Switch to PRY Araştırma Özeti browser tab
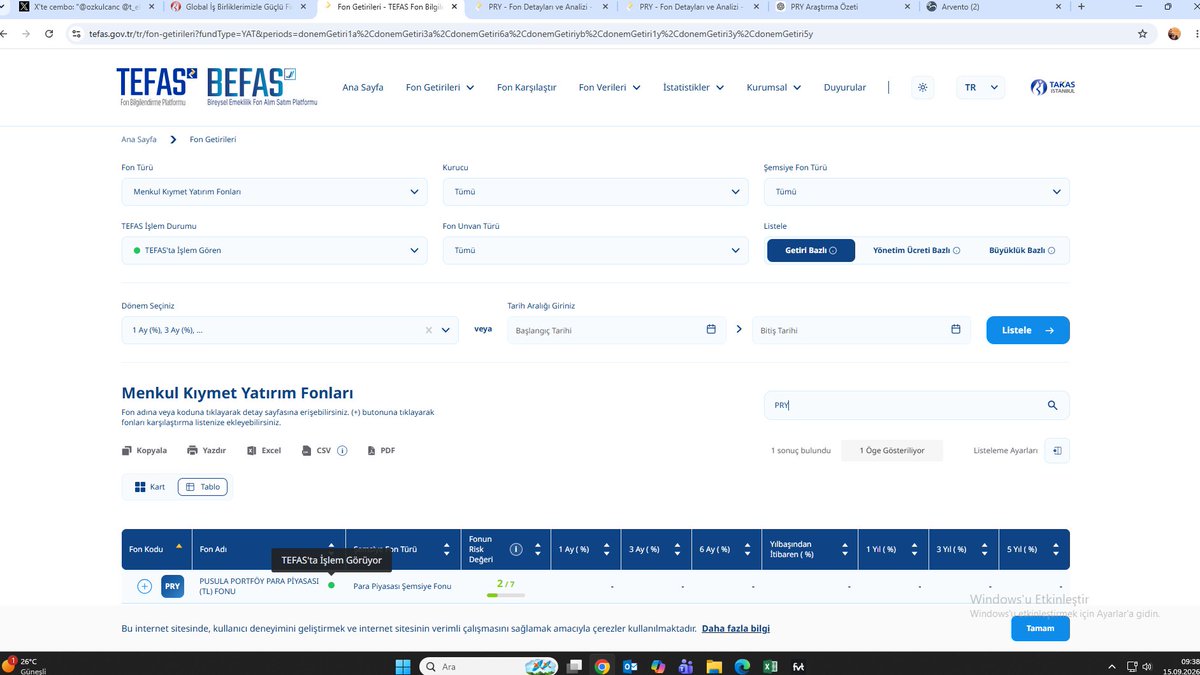Image resolution: width=1200 pixels, height=675 pixels. tap(845, 6)
